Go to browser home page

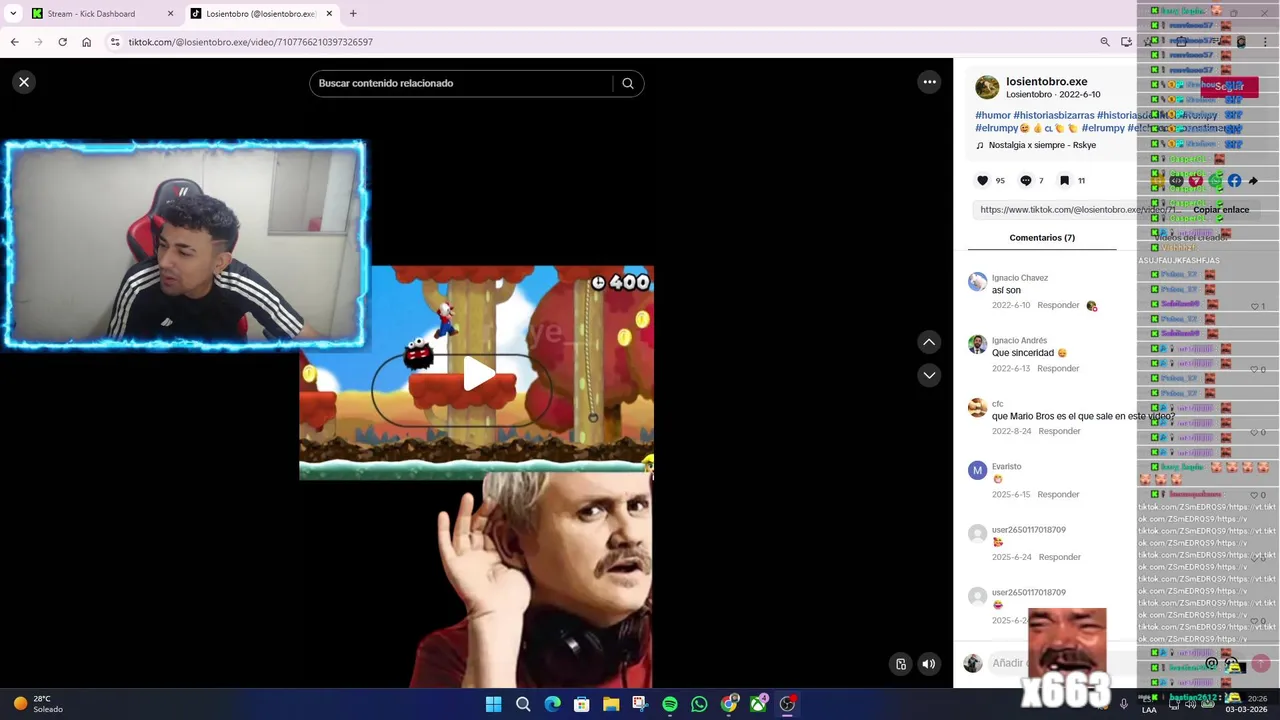pos(86,42)
